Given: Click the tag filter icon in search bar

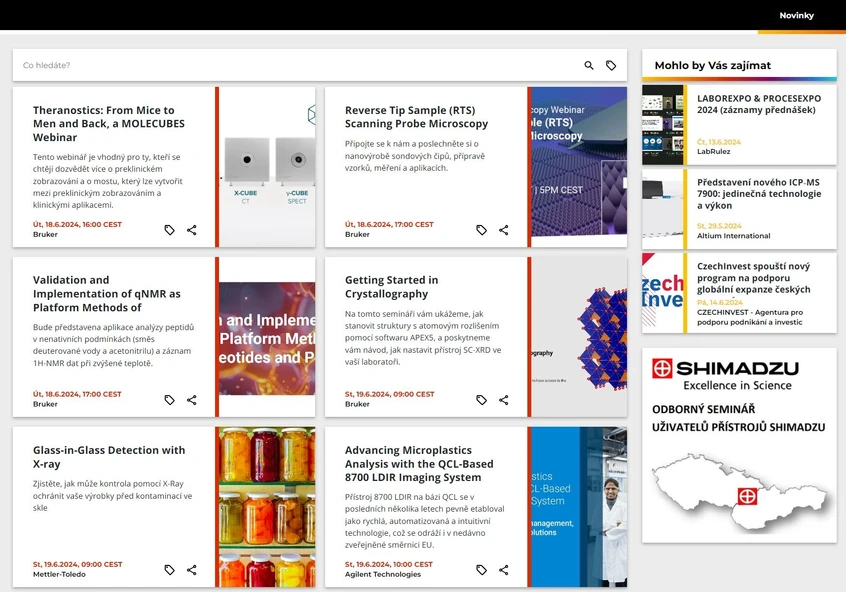Looking at the screenshot, I should 611,65.
